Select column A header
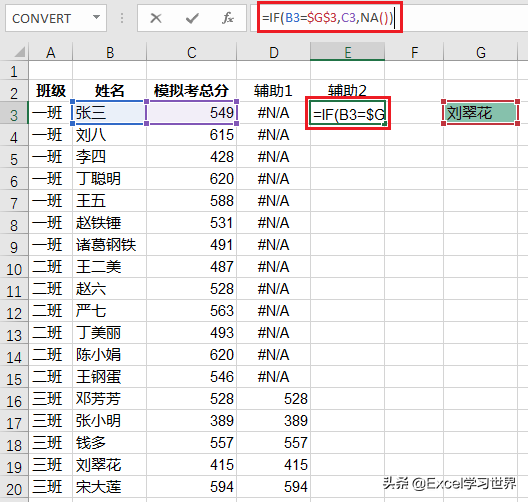528x502 pixels. click(x=51, y=53)
